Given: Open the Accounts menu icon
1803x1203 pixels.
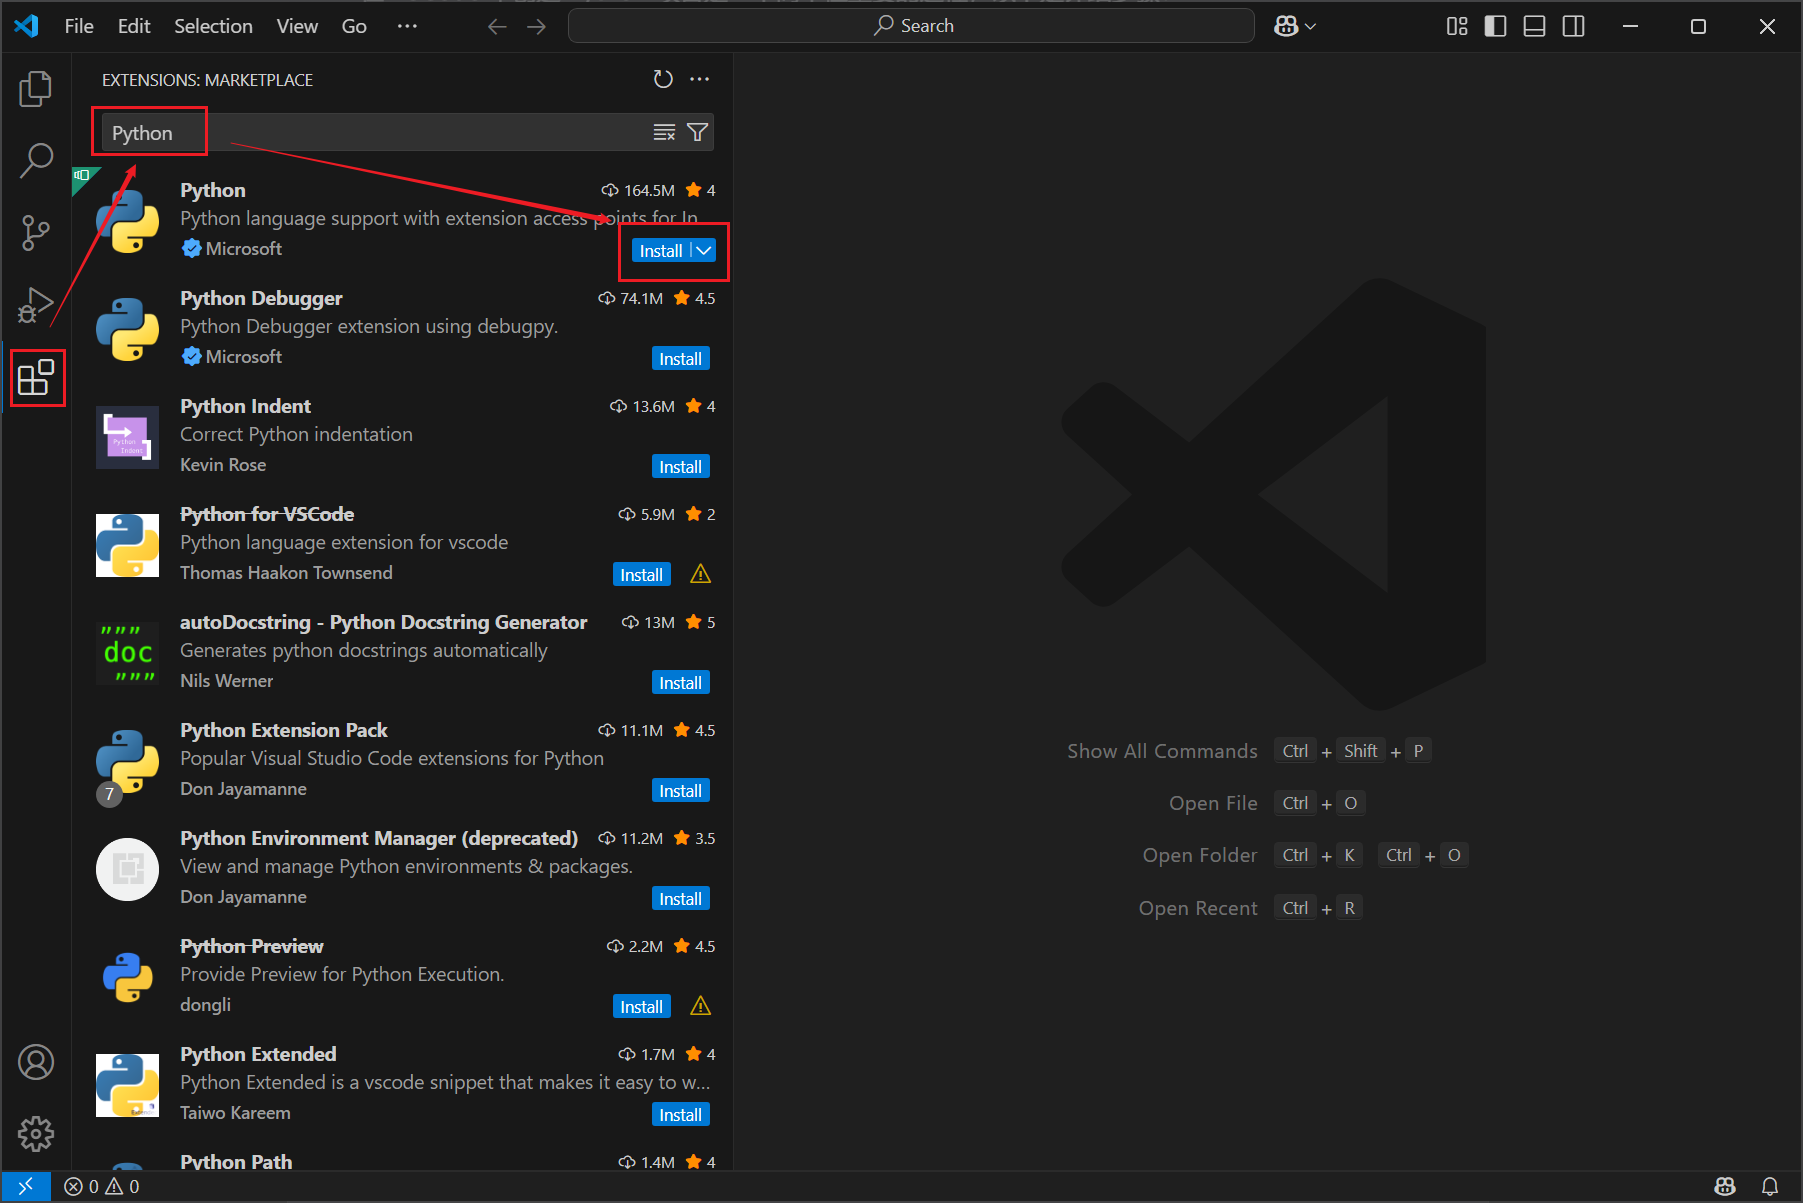Looking at the screenshot, I should tap(36, 1062).
